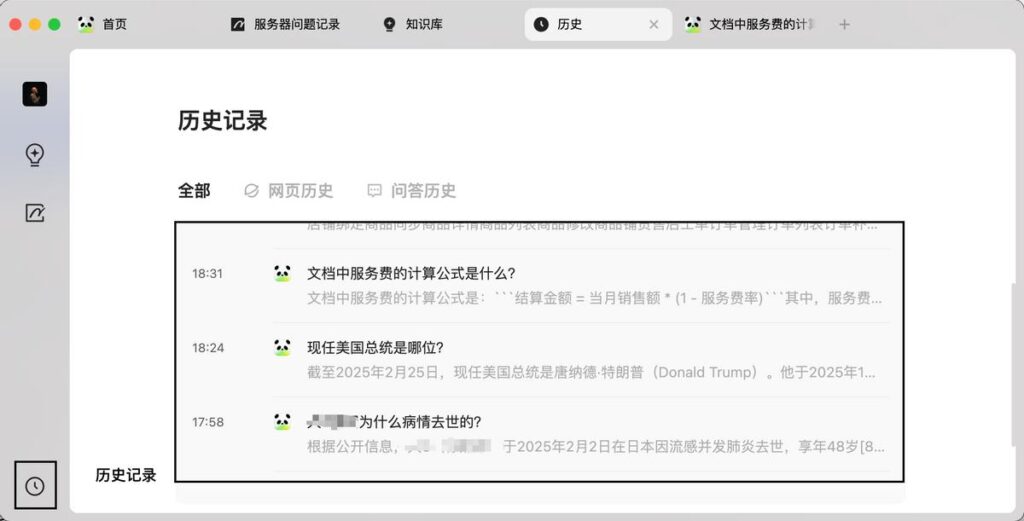Add a new tab with plus button
The width and height of the screenshot is (1024, 521).
[844, 25]
